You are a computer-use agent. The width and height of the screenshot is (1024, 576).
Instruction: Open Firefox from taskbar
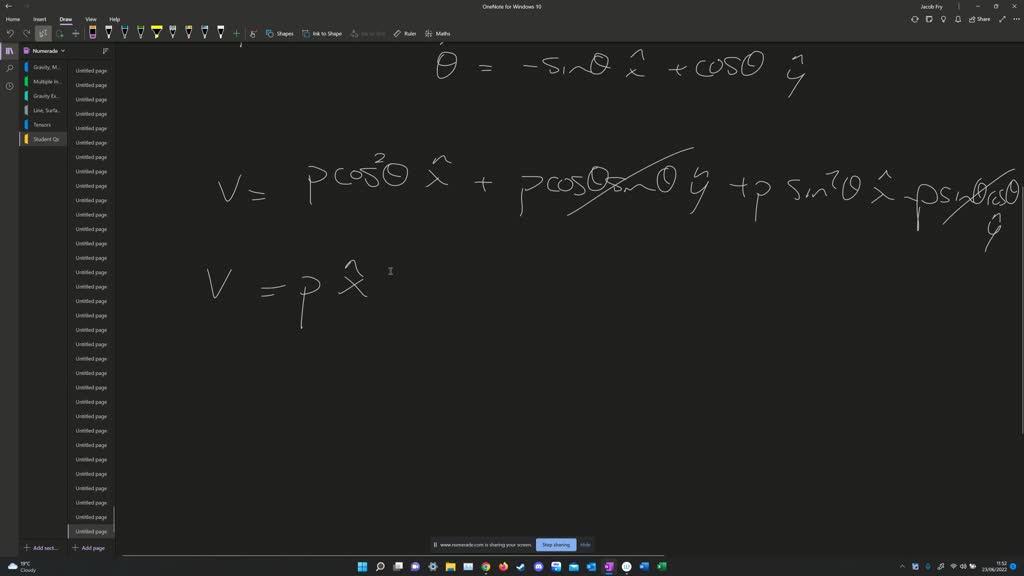(x=504, y=566)
